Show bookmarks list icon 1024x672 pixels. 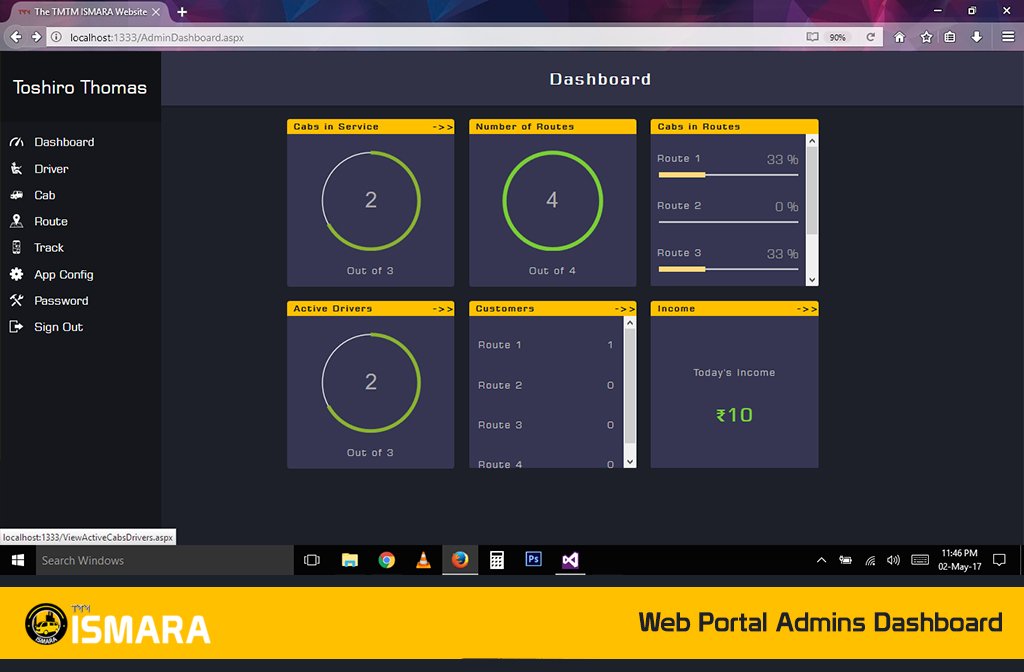[950, 37]
